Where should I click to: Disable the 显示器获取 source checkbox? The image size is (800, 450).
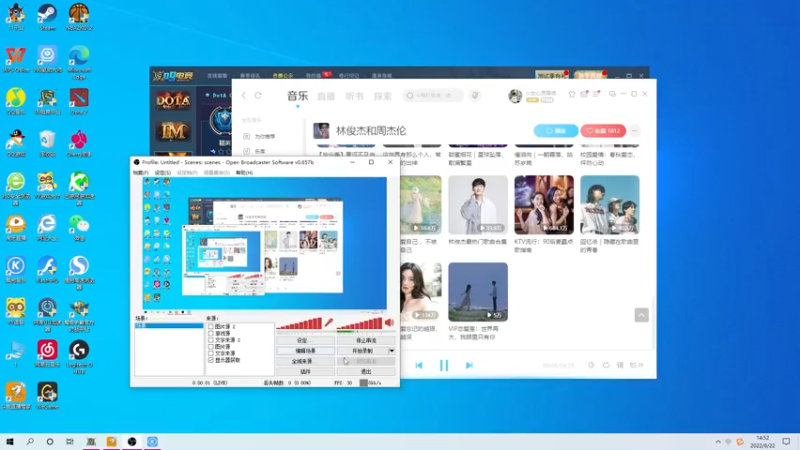tap(211, 360)
